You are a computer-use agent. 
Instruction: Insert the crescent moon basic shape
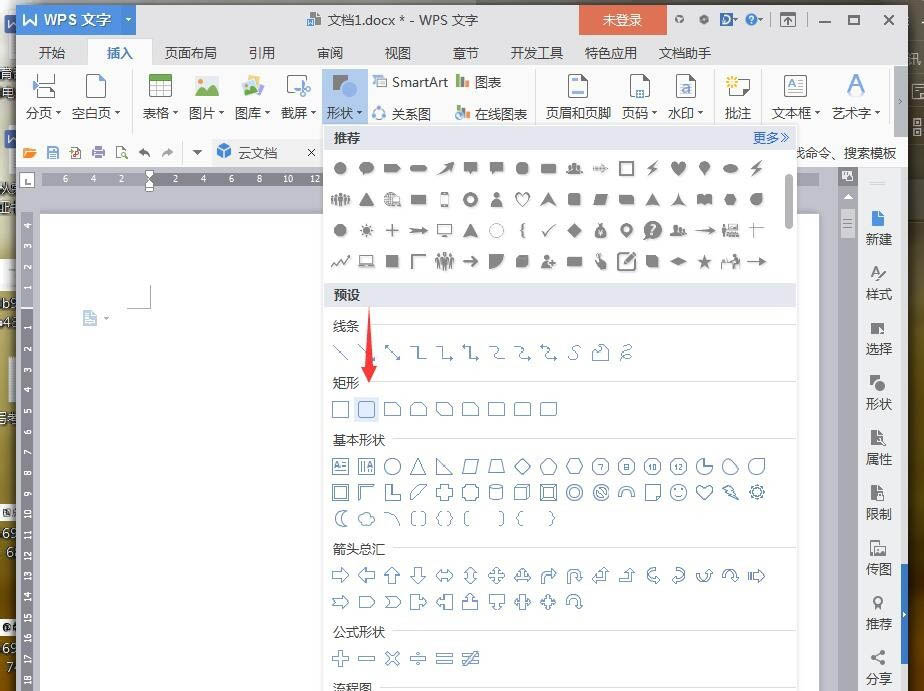[x=341, y=518]
